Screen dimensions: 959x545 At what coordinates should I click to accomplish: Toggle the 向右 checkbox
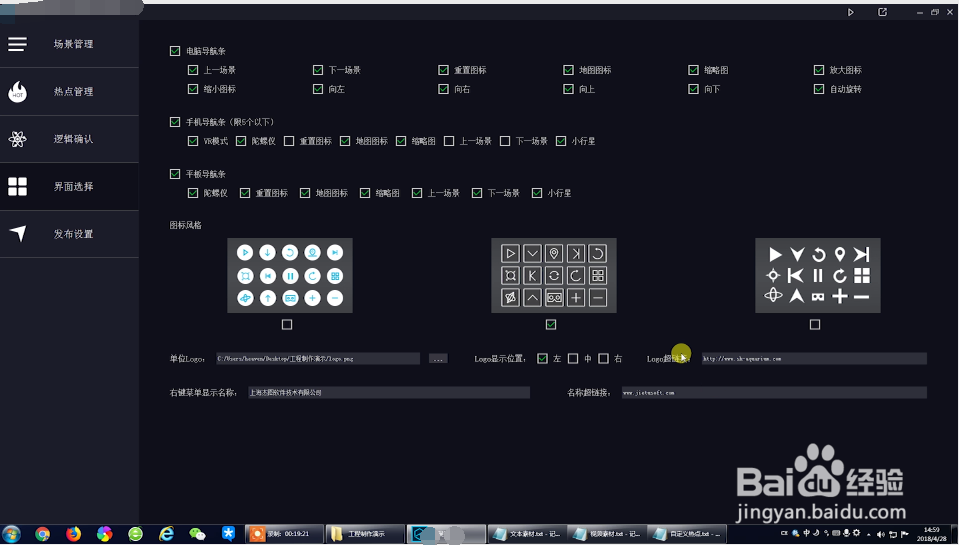[x=443, y=89]
